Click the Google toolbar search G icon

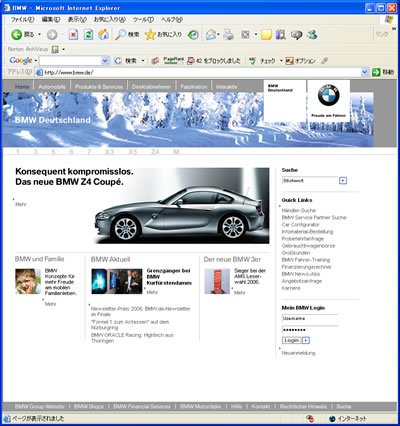[x=117, y=61]
